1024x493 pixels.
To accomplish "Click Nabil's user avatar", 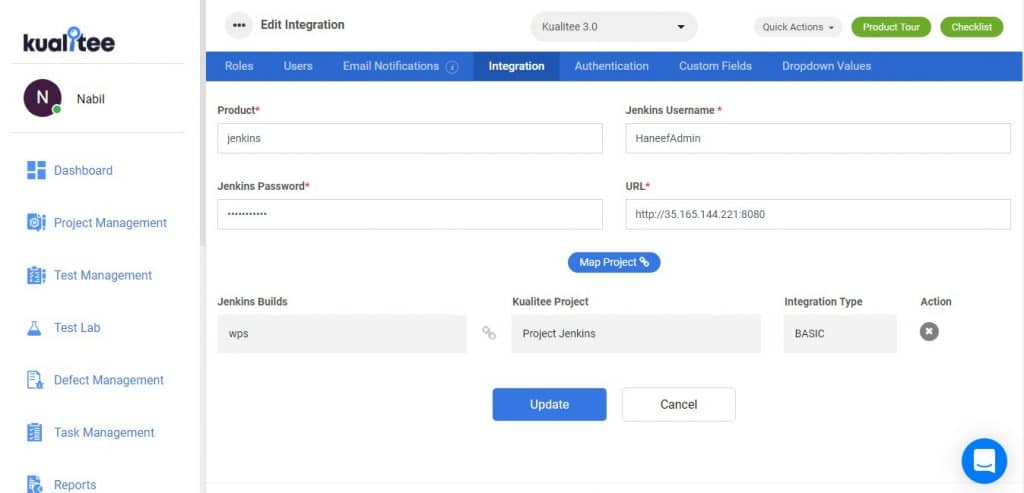I will [x=42, y=98].
